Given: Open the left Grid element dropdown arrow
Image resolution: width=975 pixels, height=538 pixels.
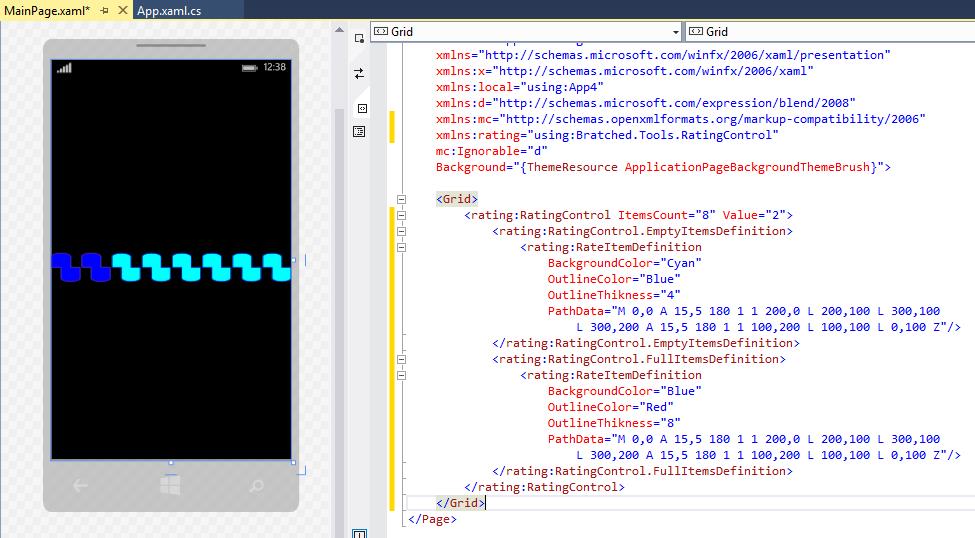Looking at the screenshot, I should (675, 32).
